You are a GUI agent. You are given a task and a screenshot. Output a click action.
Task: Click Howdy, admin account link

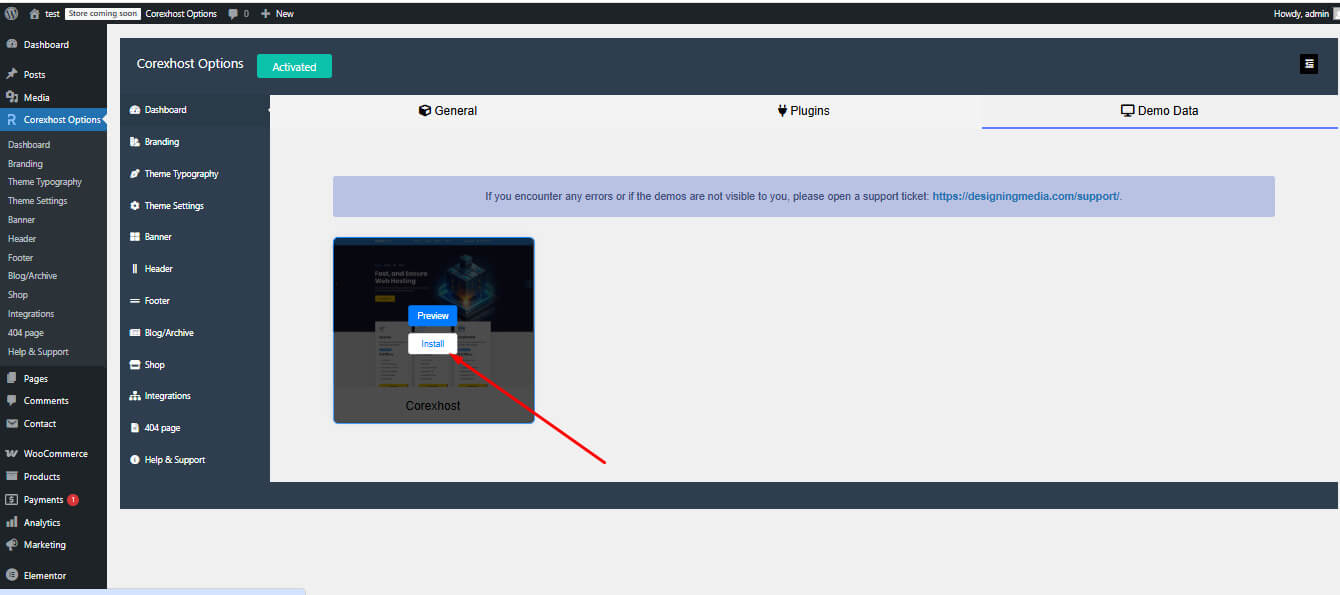tap(1300, 14)
